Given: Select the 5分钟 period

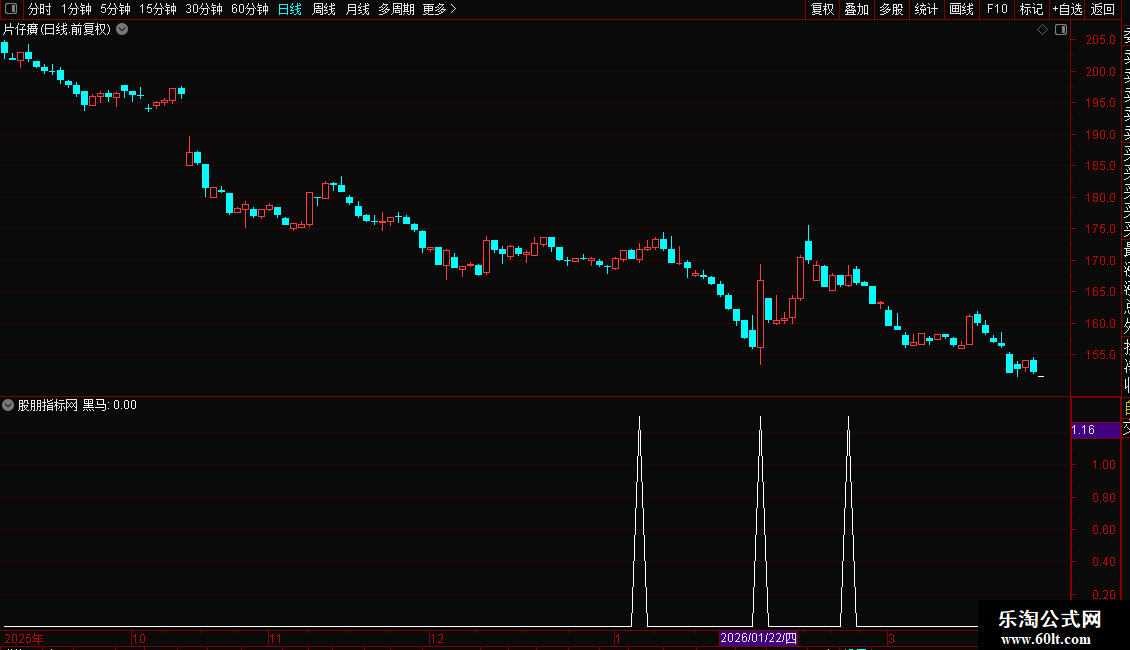Looking at the screenshot, I should point(115,9).
